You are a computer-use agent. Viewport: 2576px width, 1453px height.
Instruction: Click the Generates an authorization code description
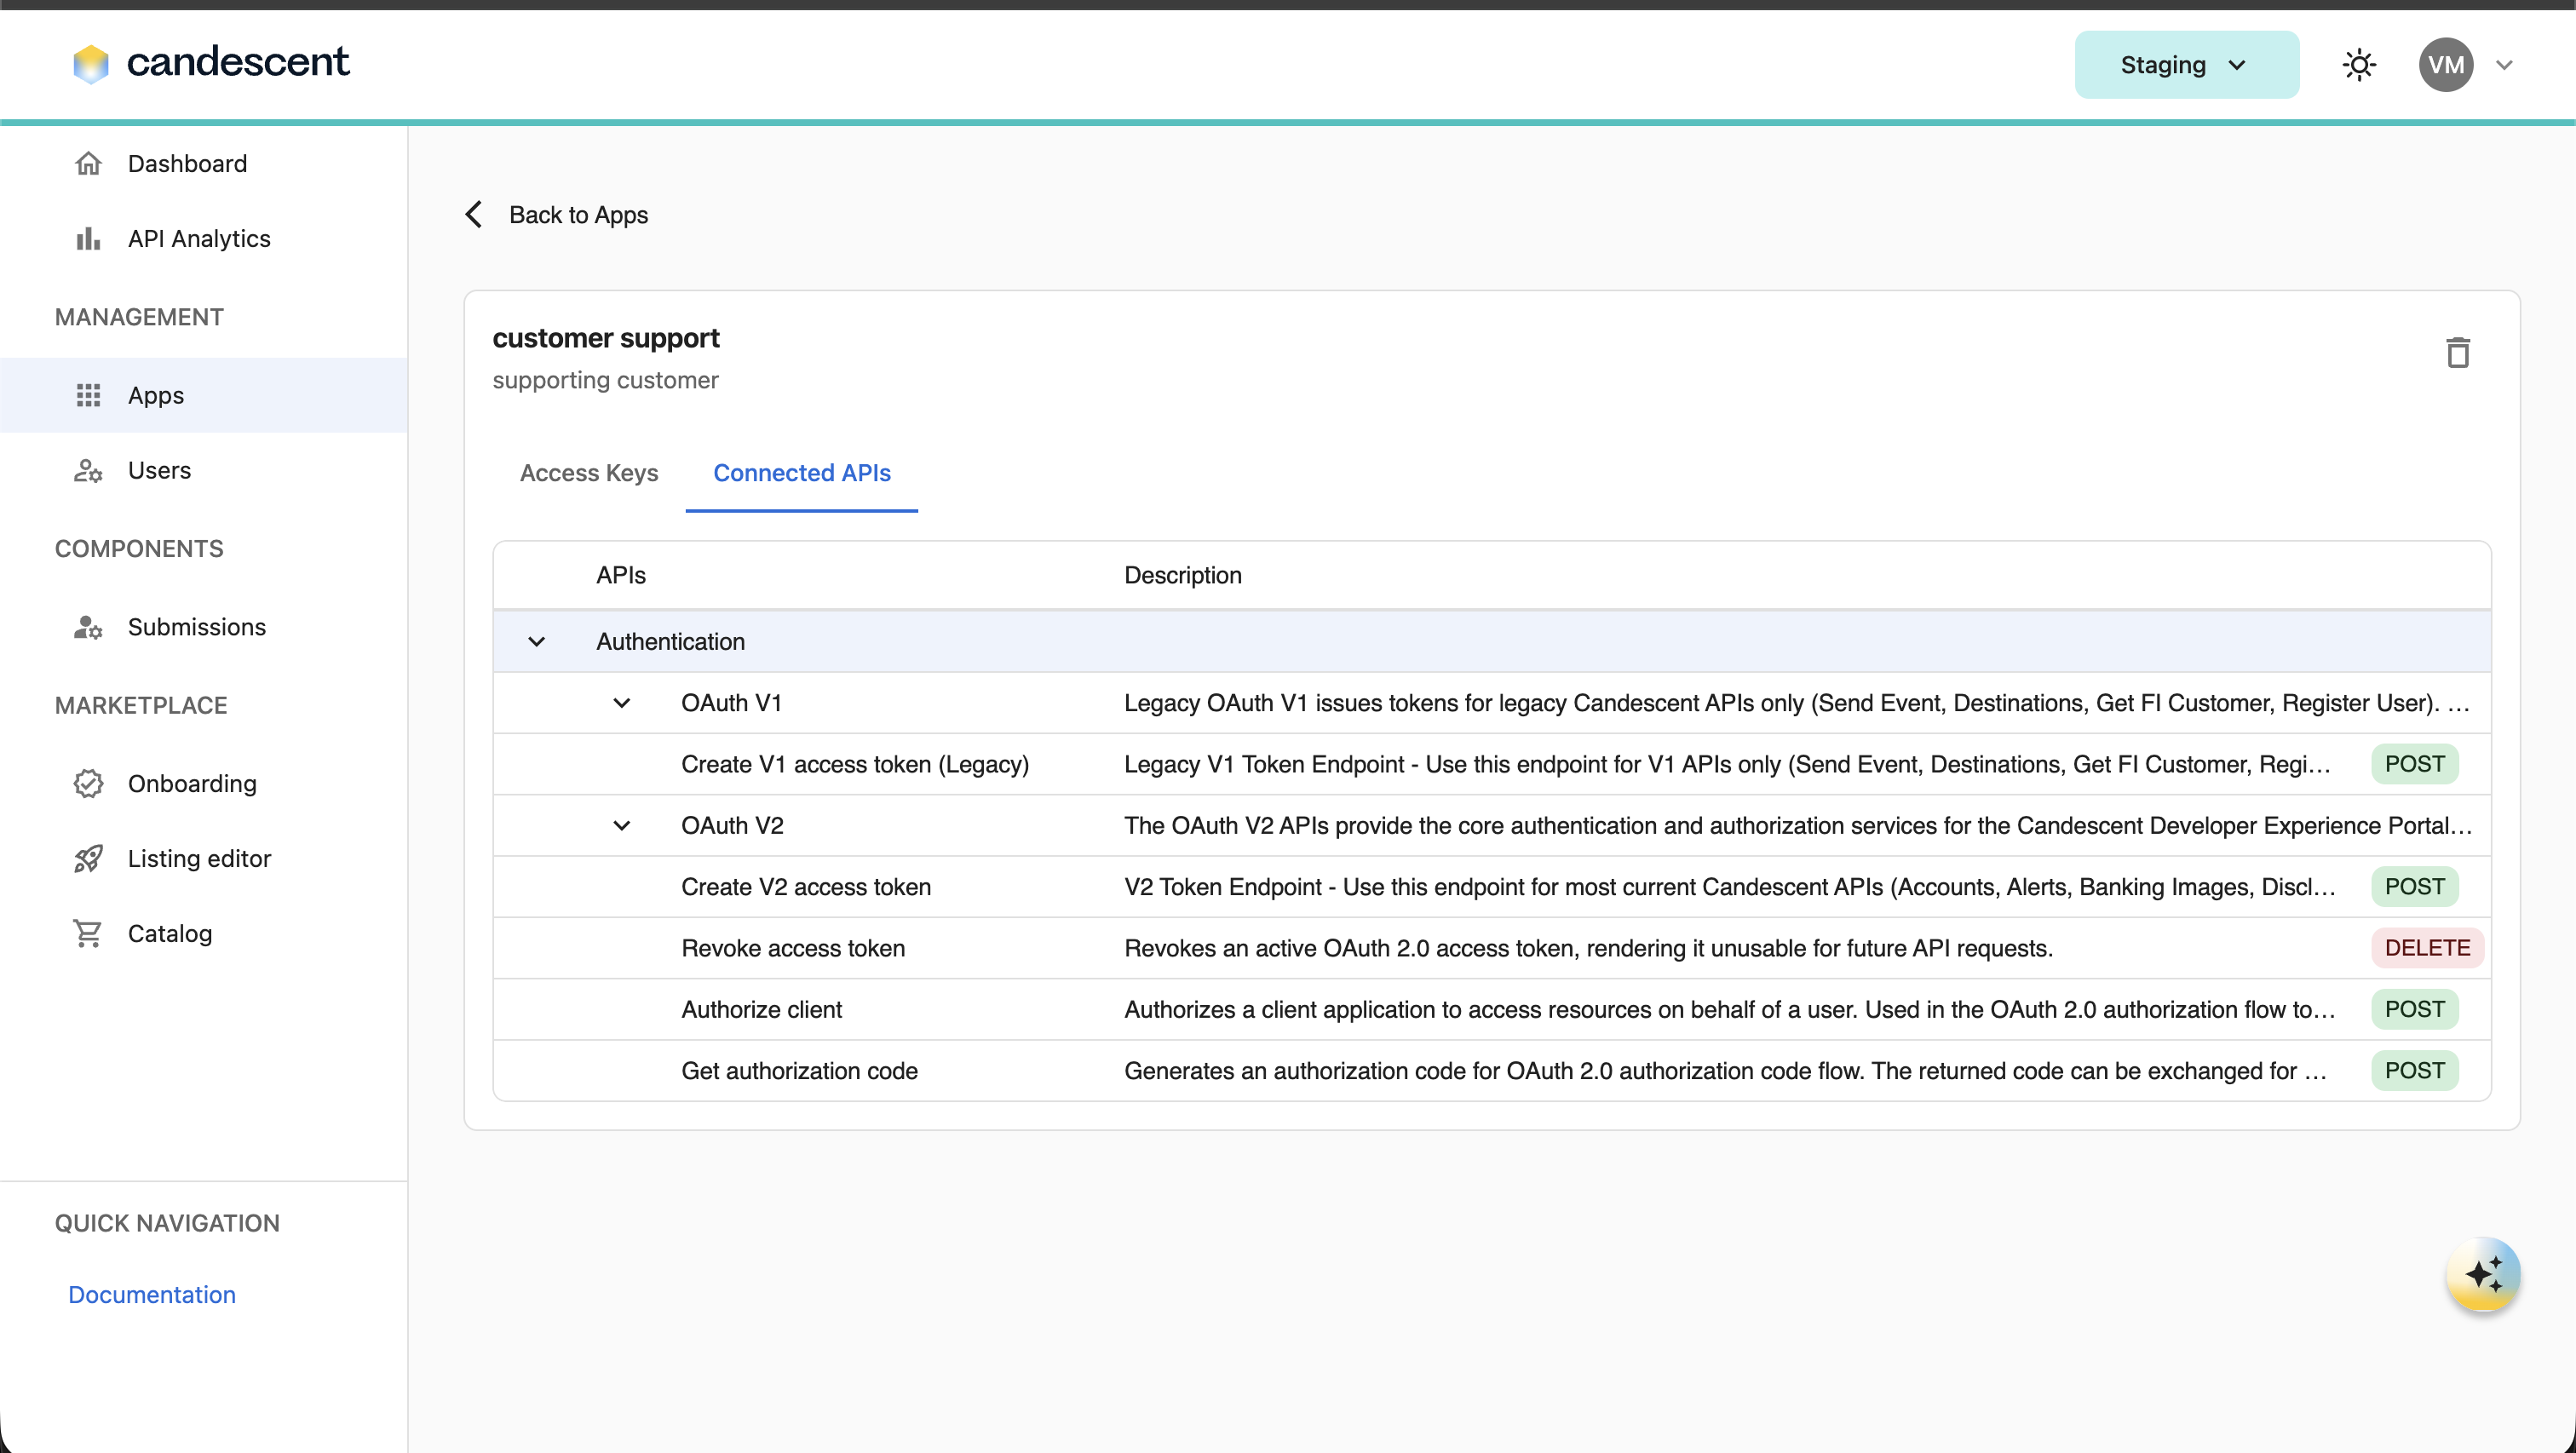(x=1725, y=1071)
